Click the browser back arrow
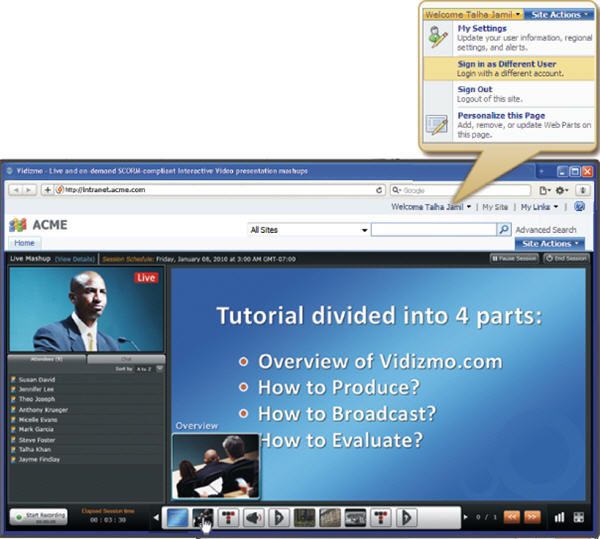This screenshot has height=539, width=600. point(16,190)
